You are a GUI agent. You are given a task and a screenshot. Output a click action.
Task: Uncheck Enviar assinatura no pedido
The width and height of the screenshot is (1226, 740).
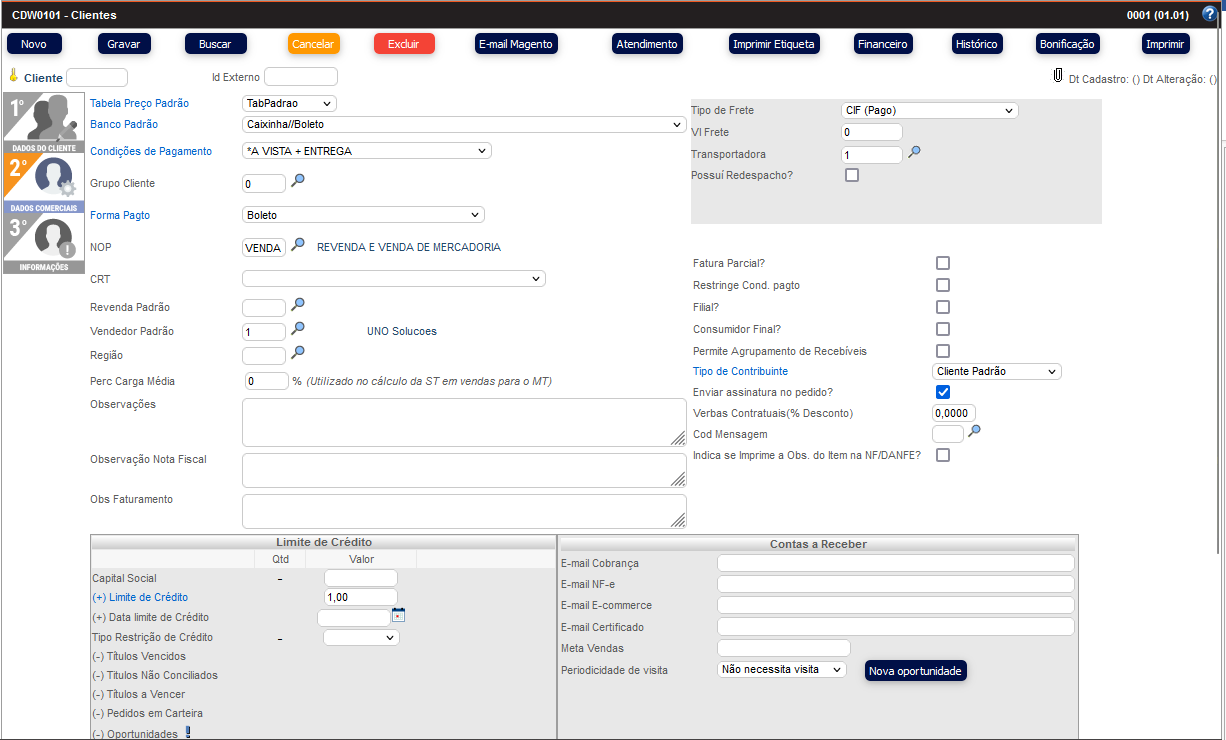tap(942, 392)
